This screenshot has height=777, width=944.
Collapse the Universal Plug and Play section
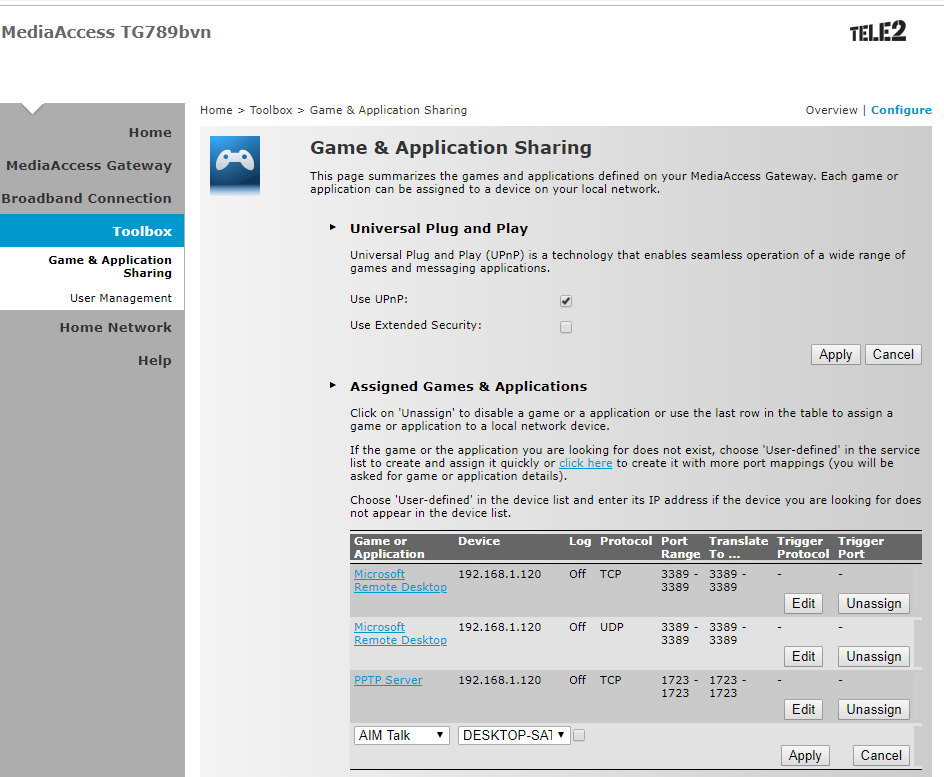(332, 228)
